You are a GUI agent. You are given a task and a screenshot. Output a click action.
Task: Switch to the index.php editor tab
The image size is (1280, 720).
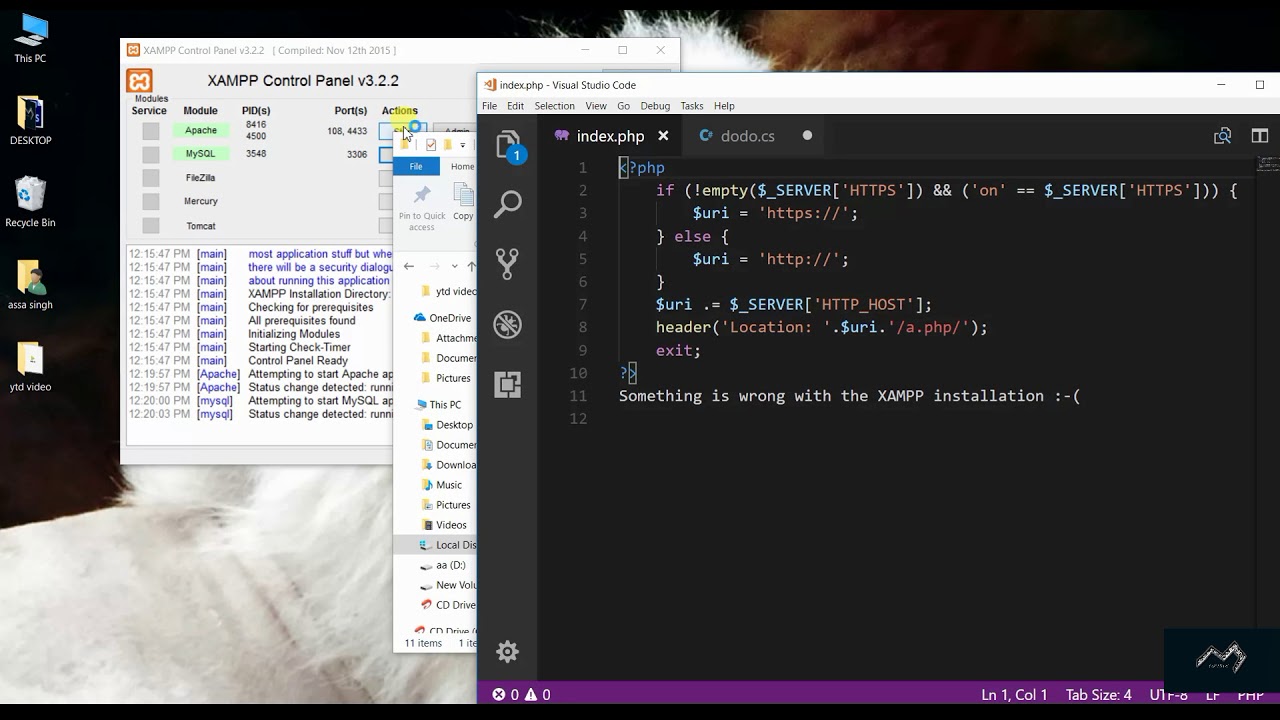point(610,136)
